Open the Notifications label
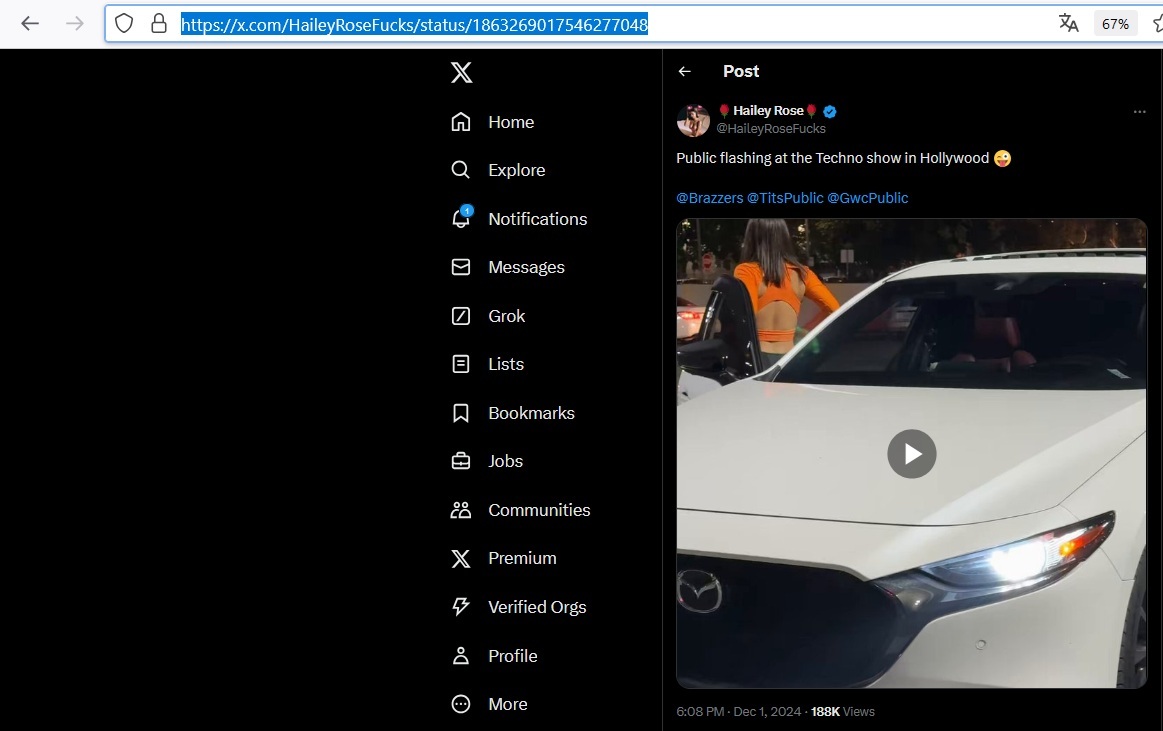This screenshot has height=731, width=1163. (x=538, y=219)
